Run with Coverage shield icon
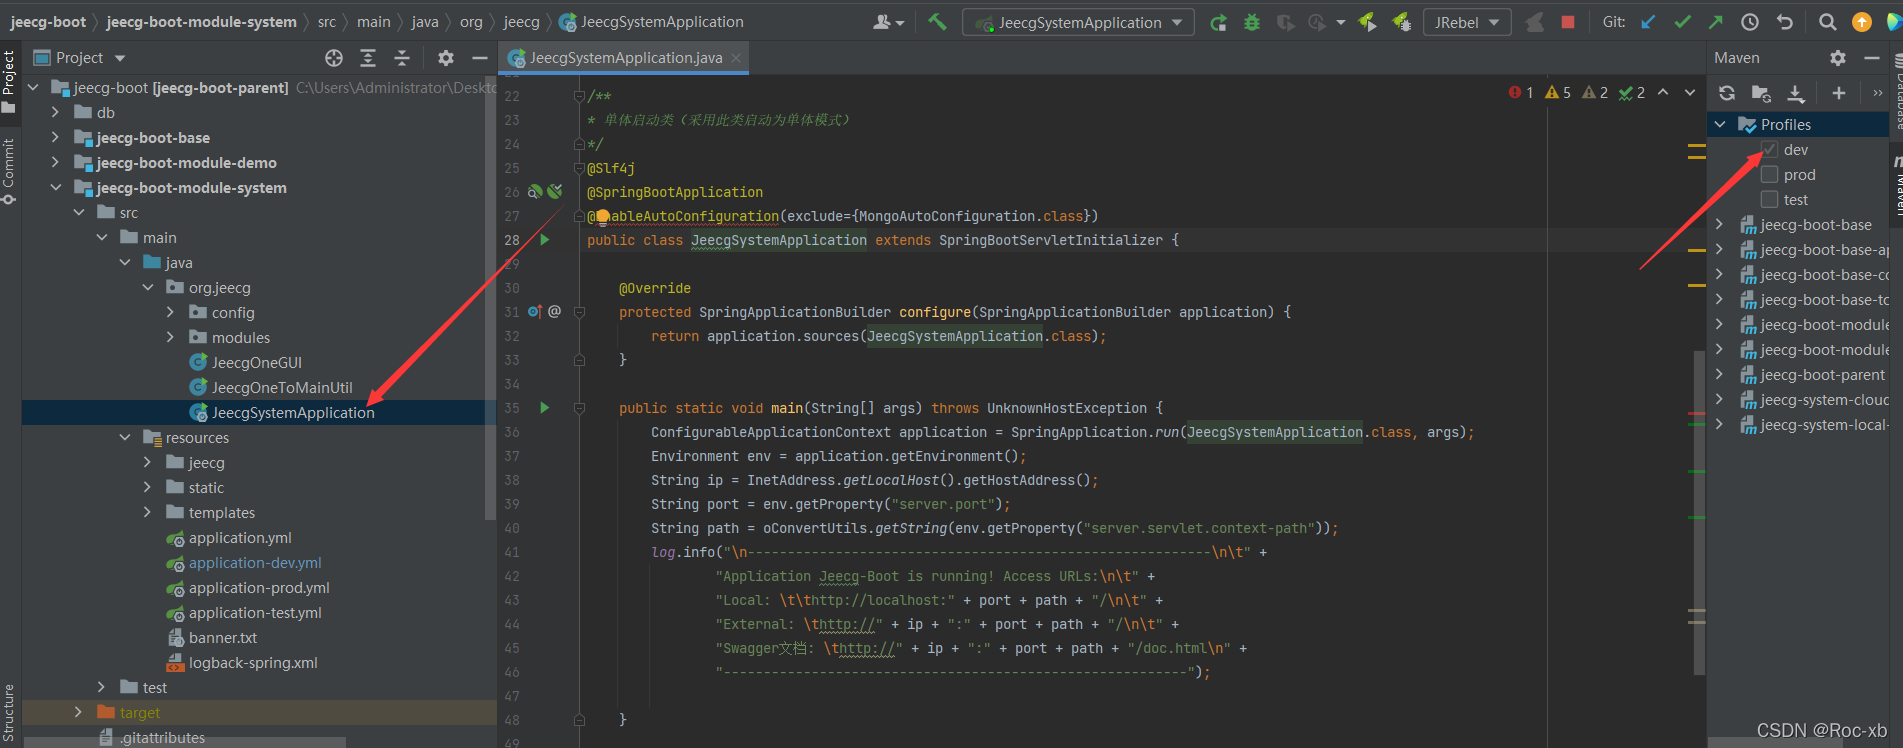Image resolution: width=1903 pixels, height=748 pixels. coord(1286,22)
